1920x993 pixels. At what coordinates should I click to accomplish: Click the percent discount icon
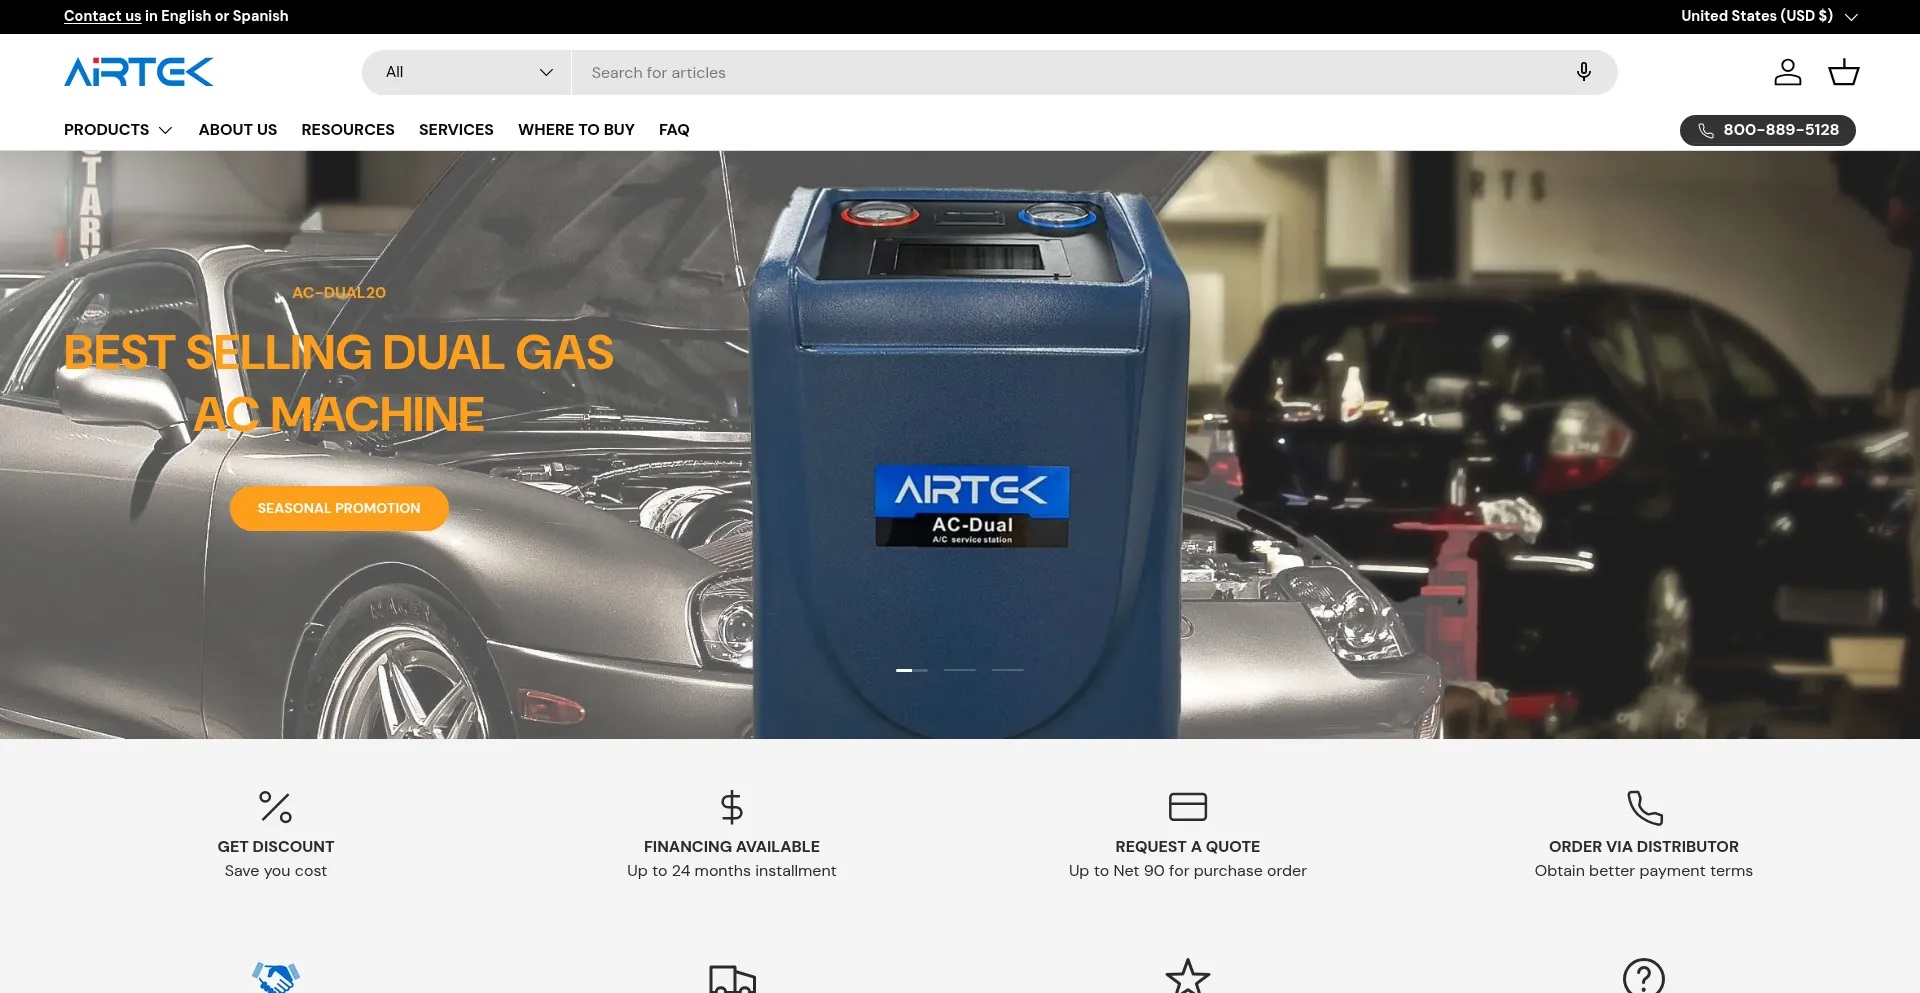276,807
